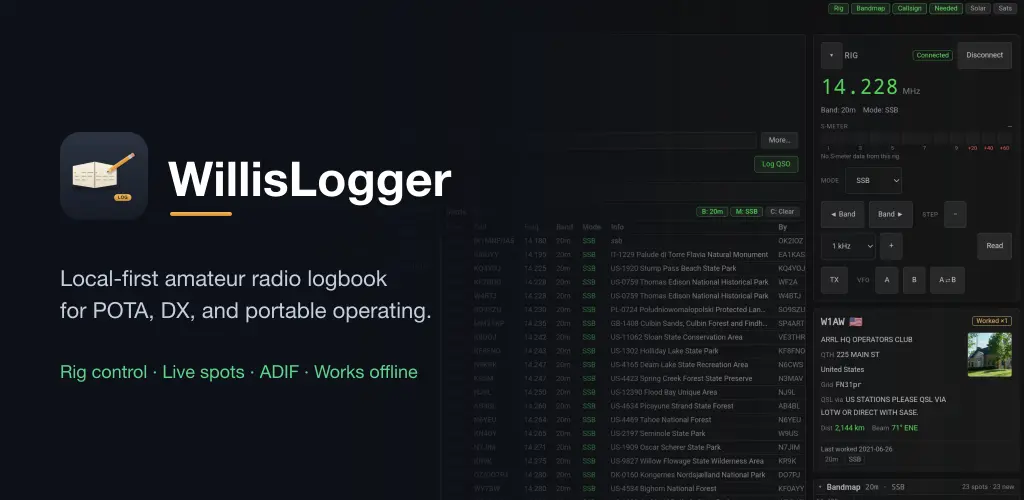The height and width of the screenshot is (500, 1024).
Task: Go to previous band with ◄ Band
Action: coord(842,214)
